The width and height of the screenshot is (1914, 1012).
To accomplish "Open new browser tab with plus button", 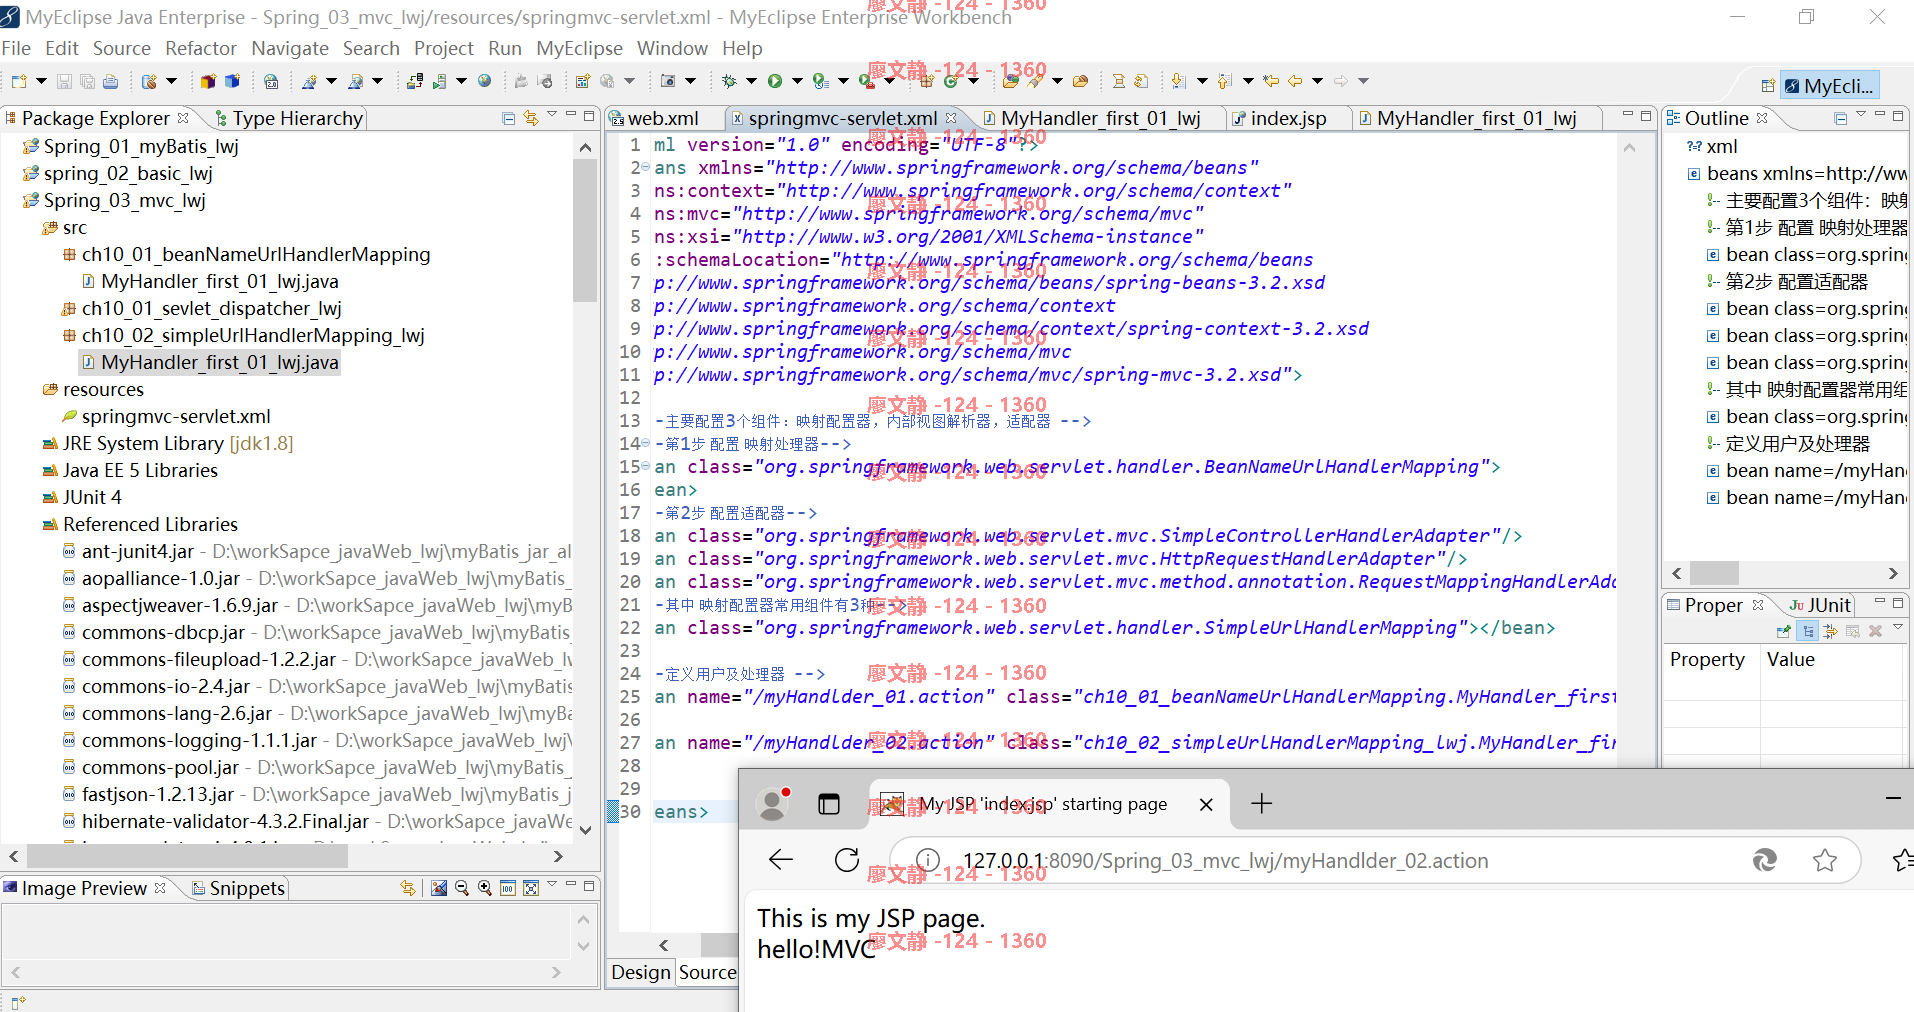I will click(x=1262, y=804).
